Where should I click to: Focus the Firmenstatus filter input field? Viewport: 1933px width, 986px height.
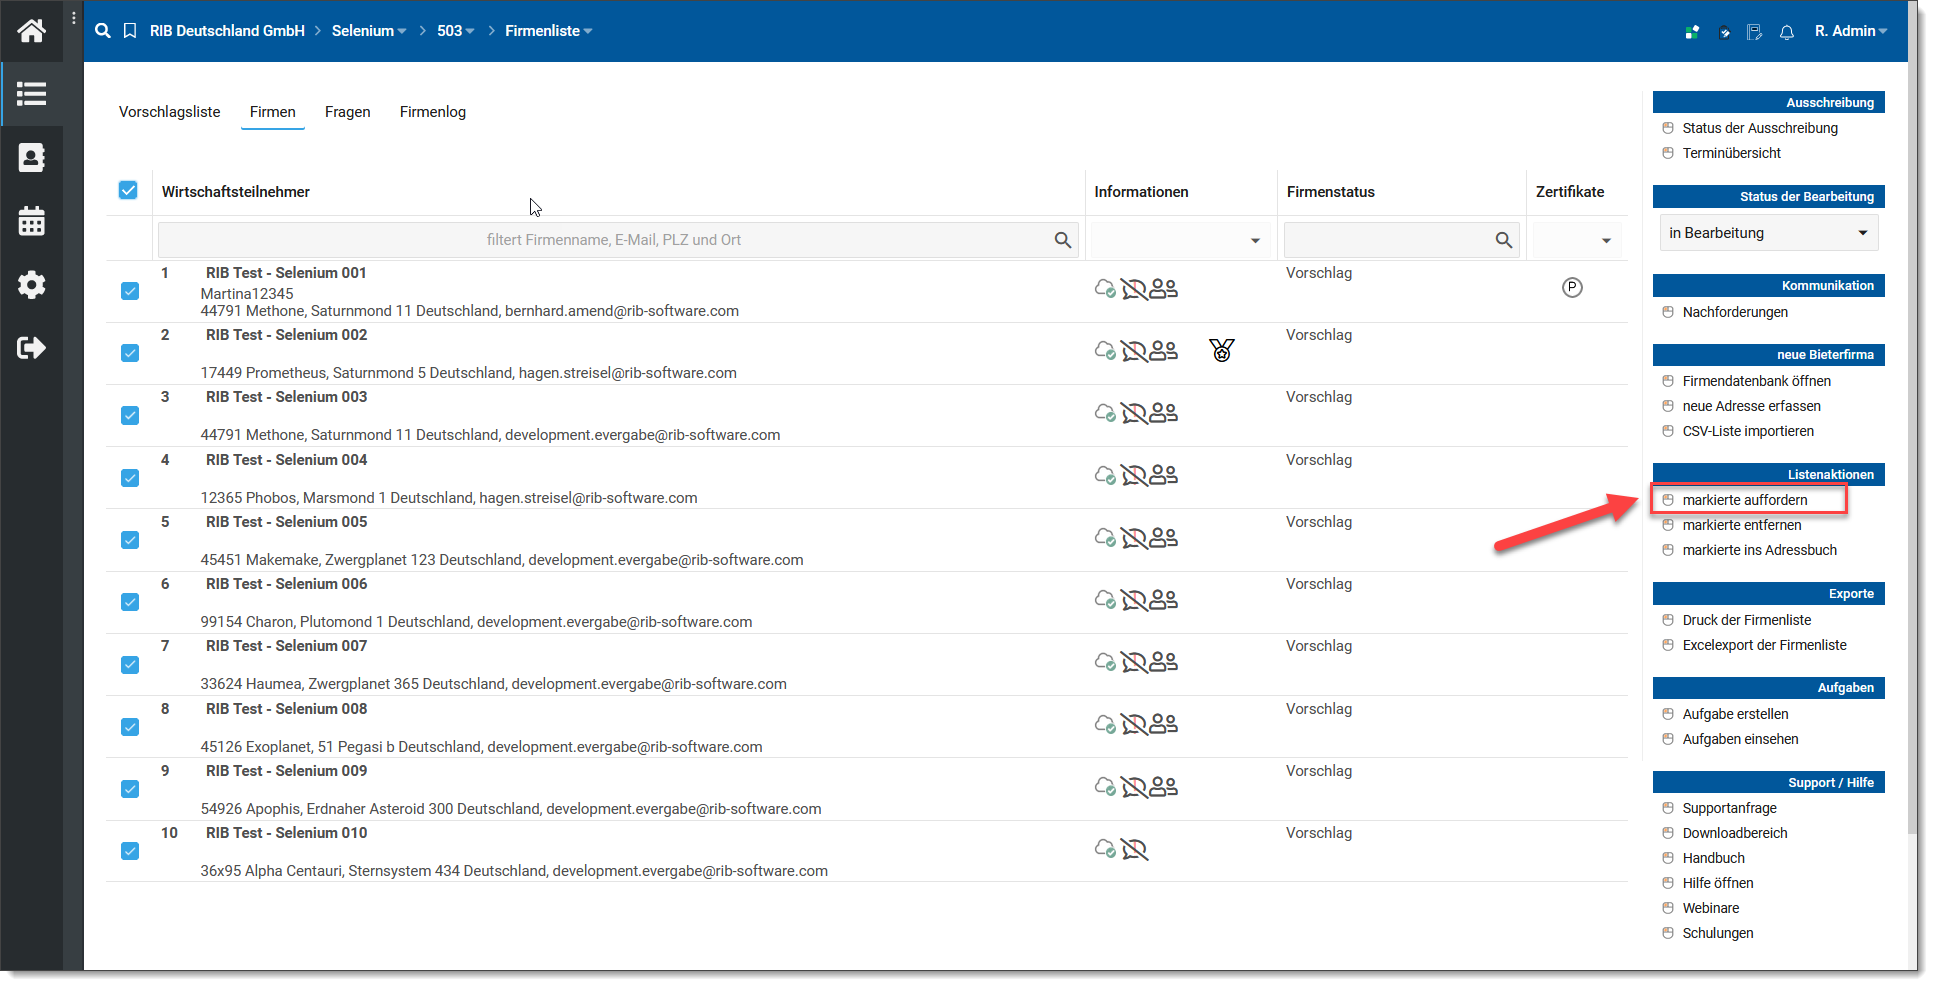tap(1401, 240)
